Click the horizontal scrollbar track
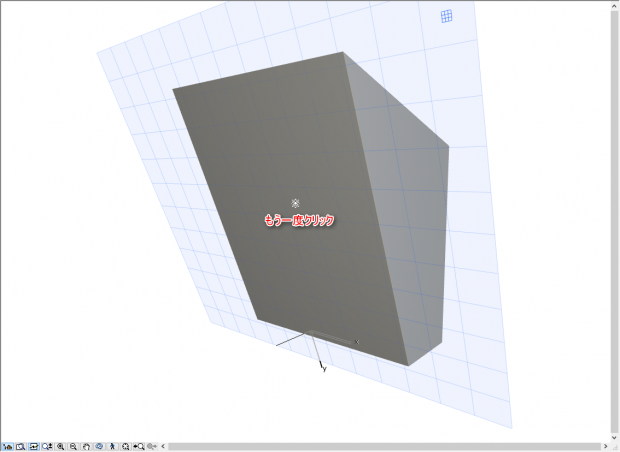The image size is (620, 452). (384, 446)
